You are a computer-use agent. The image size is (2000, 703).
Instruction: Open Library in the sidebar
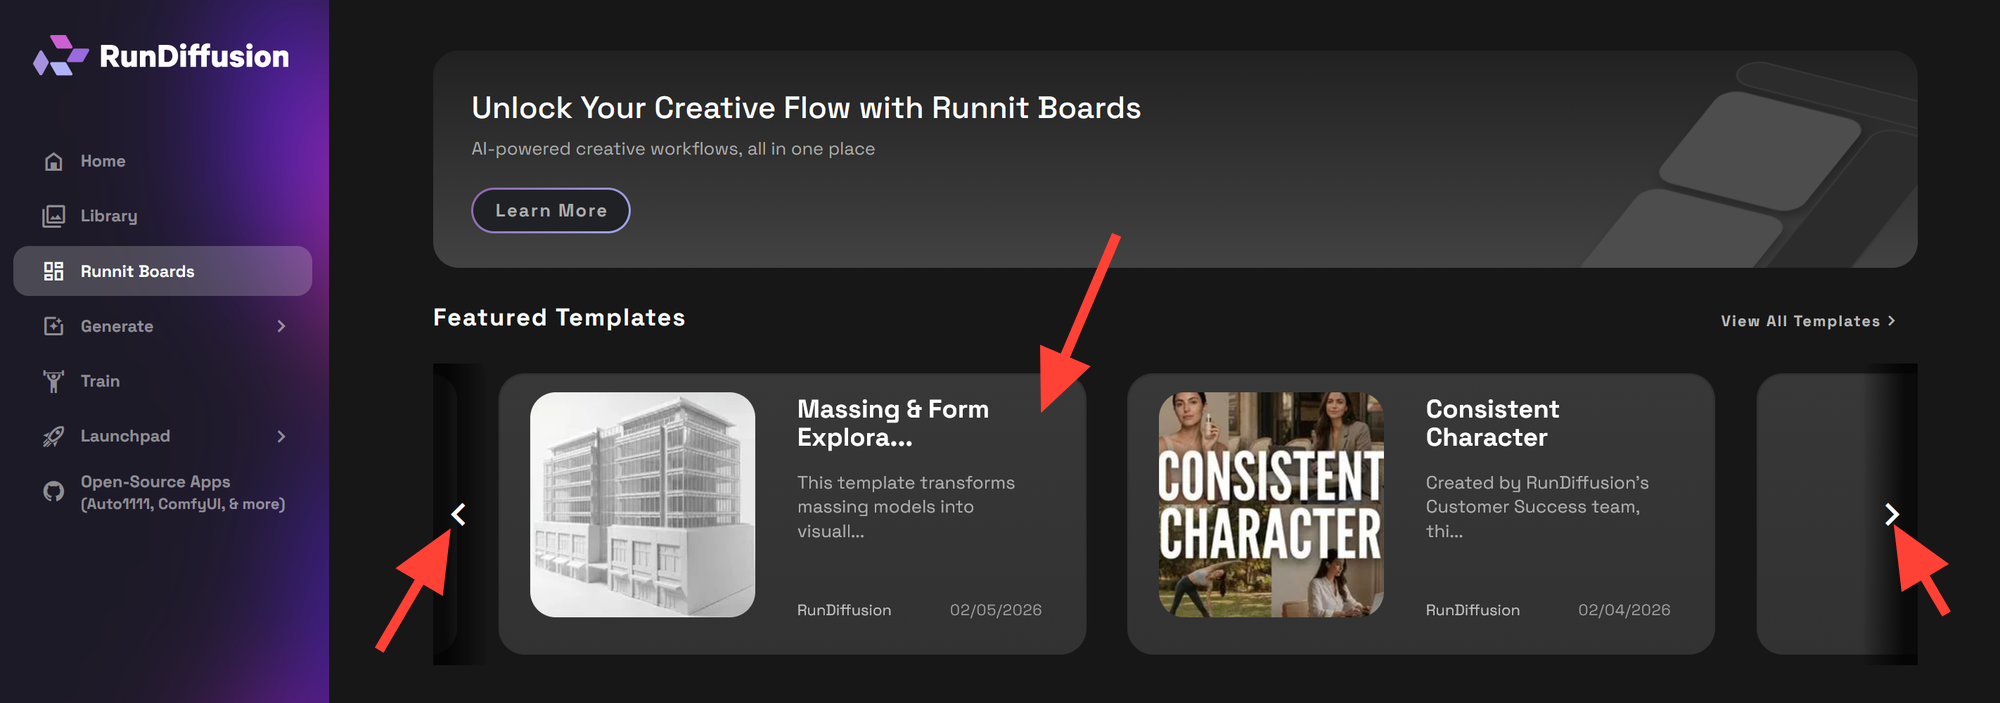click(163, 216)
